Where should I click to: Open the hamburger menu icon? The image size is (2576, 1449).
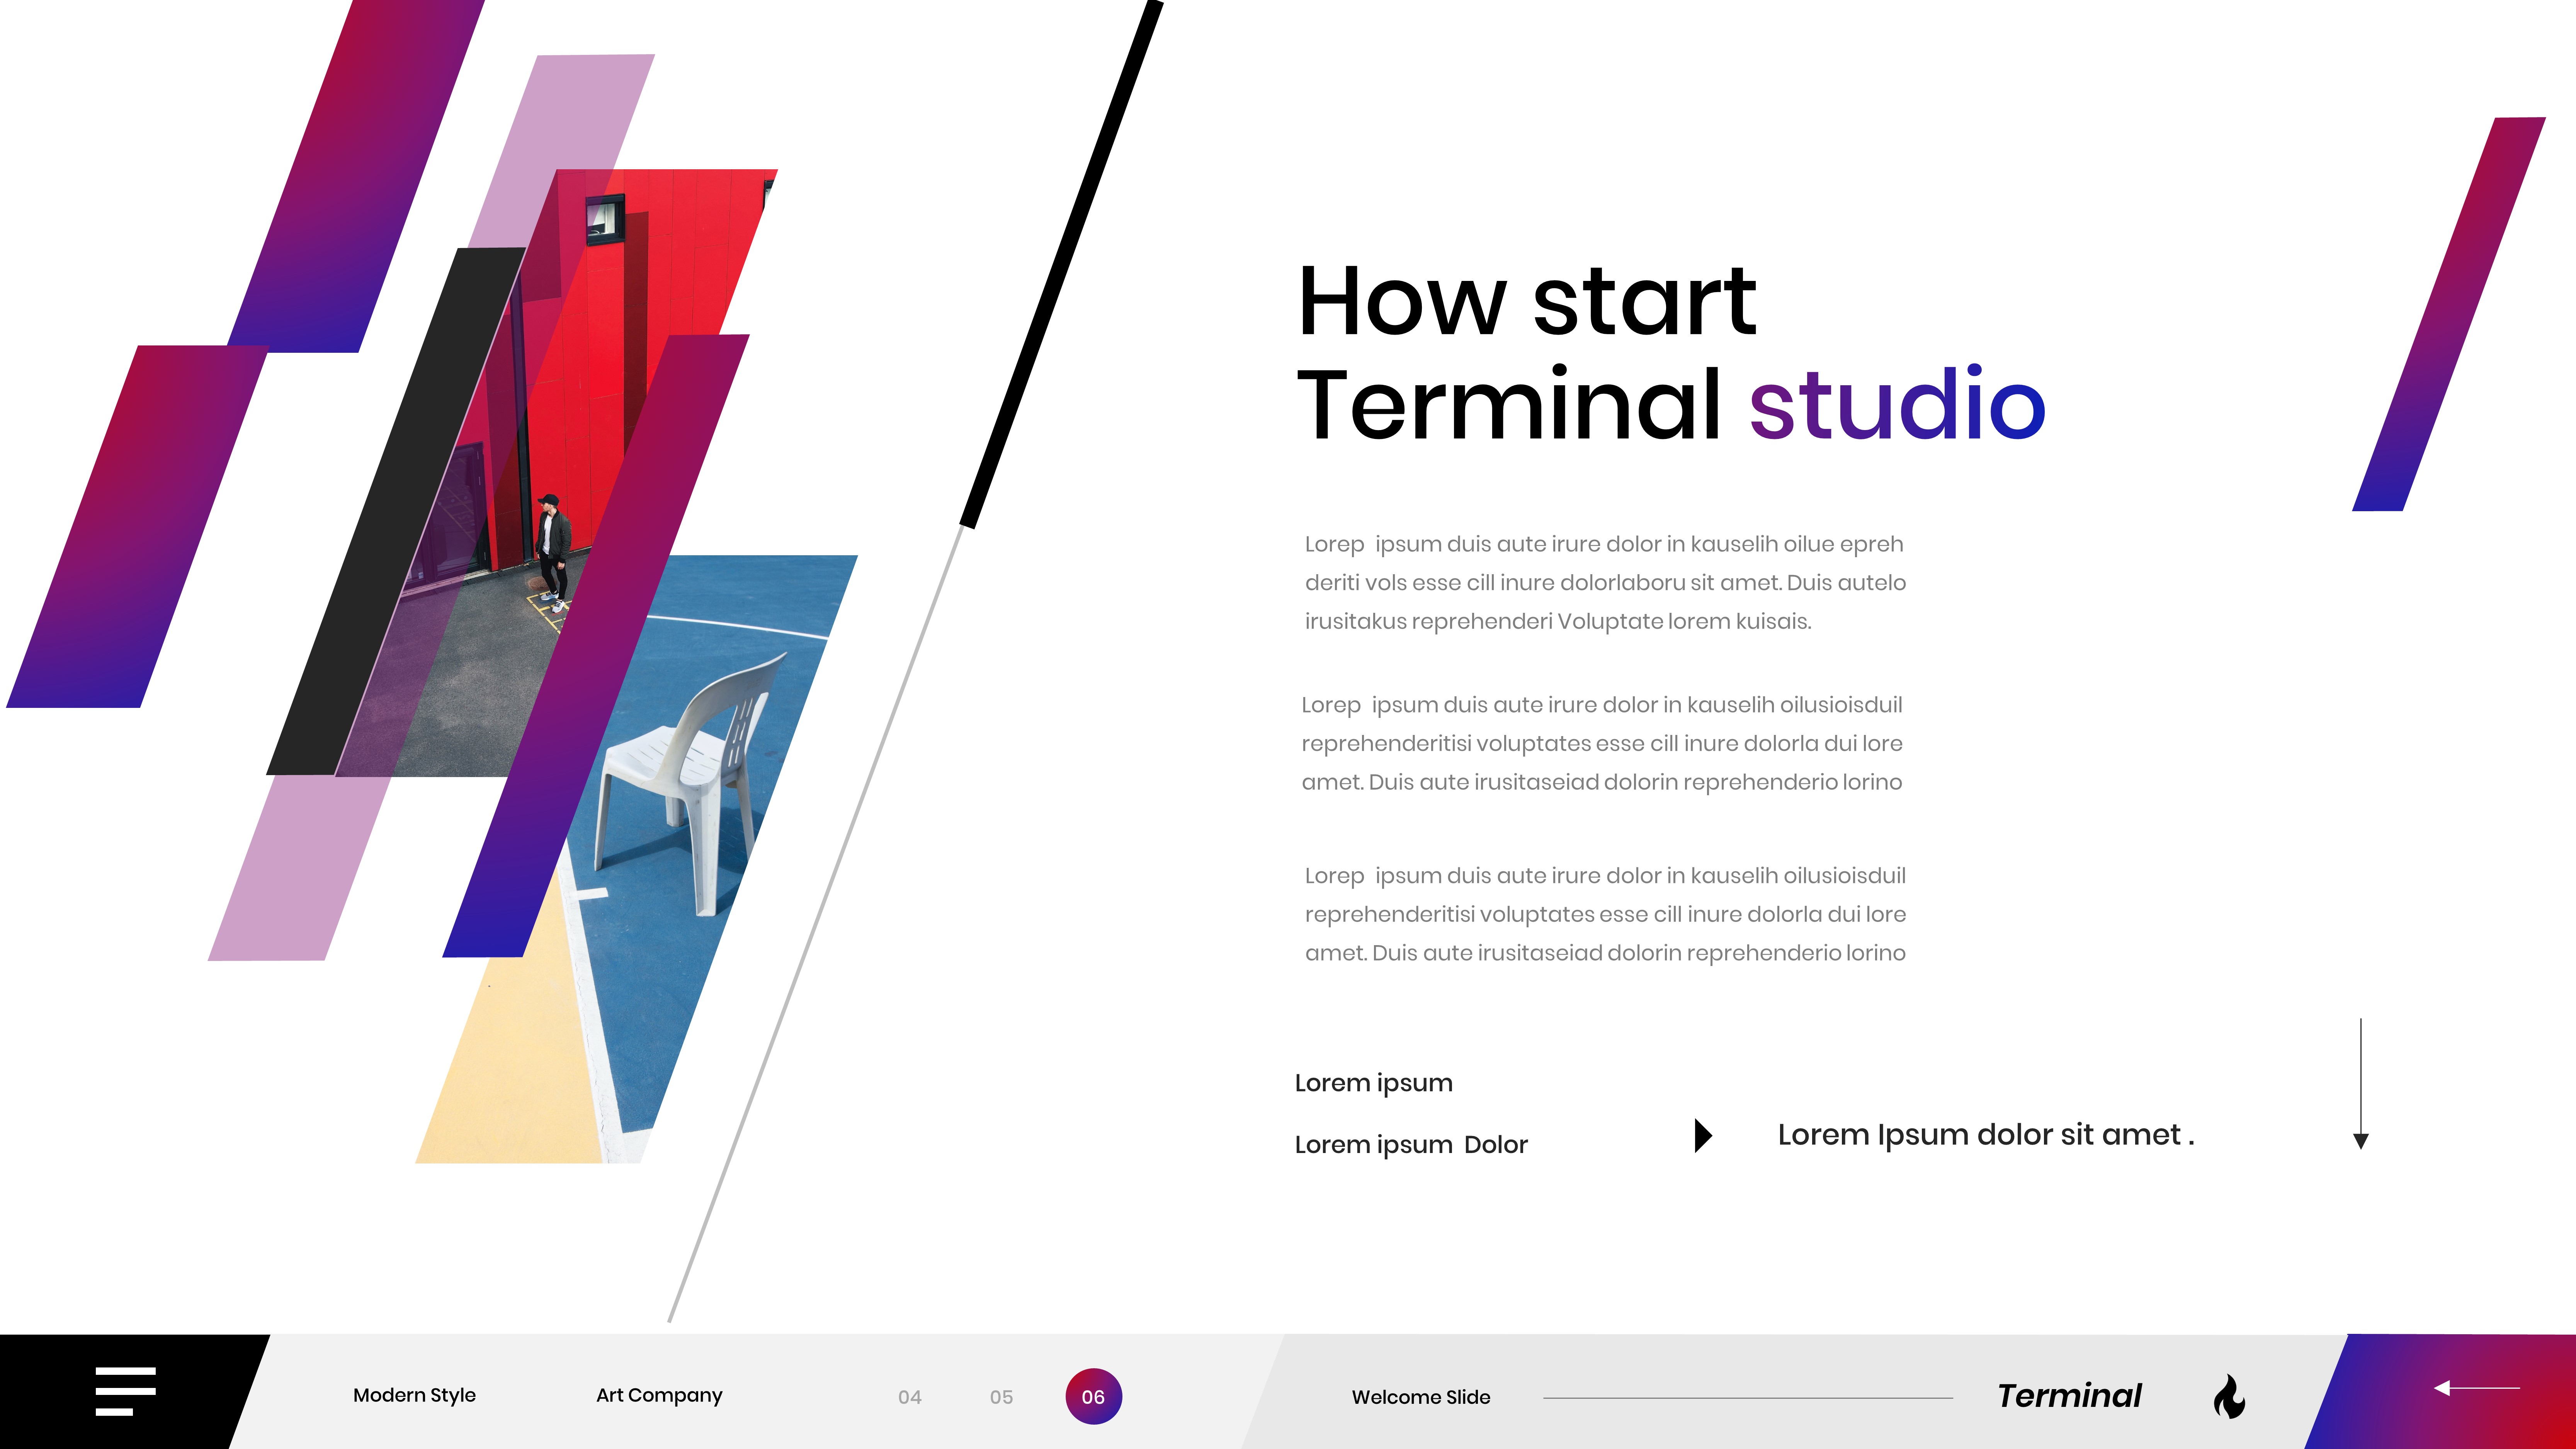pyautogui.click(x=125, y=1391)
